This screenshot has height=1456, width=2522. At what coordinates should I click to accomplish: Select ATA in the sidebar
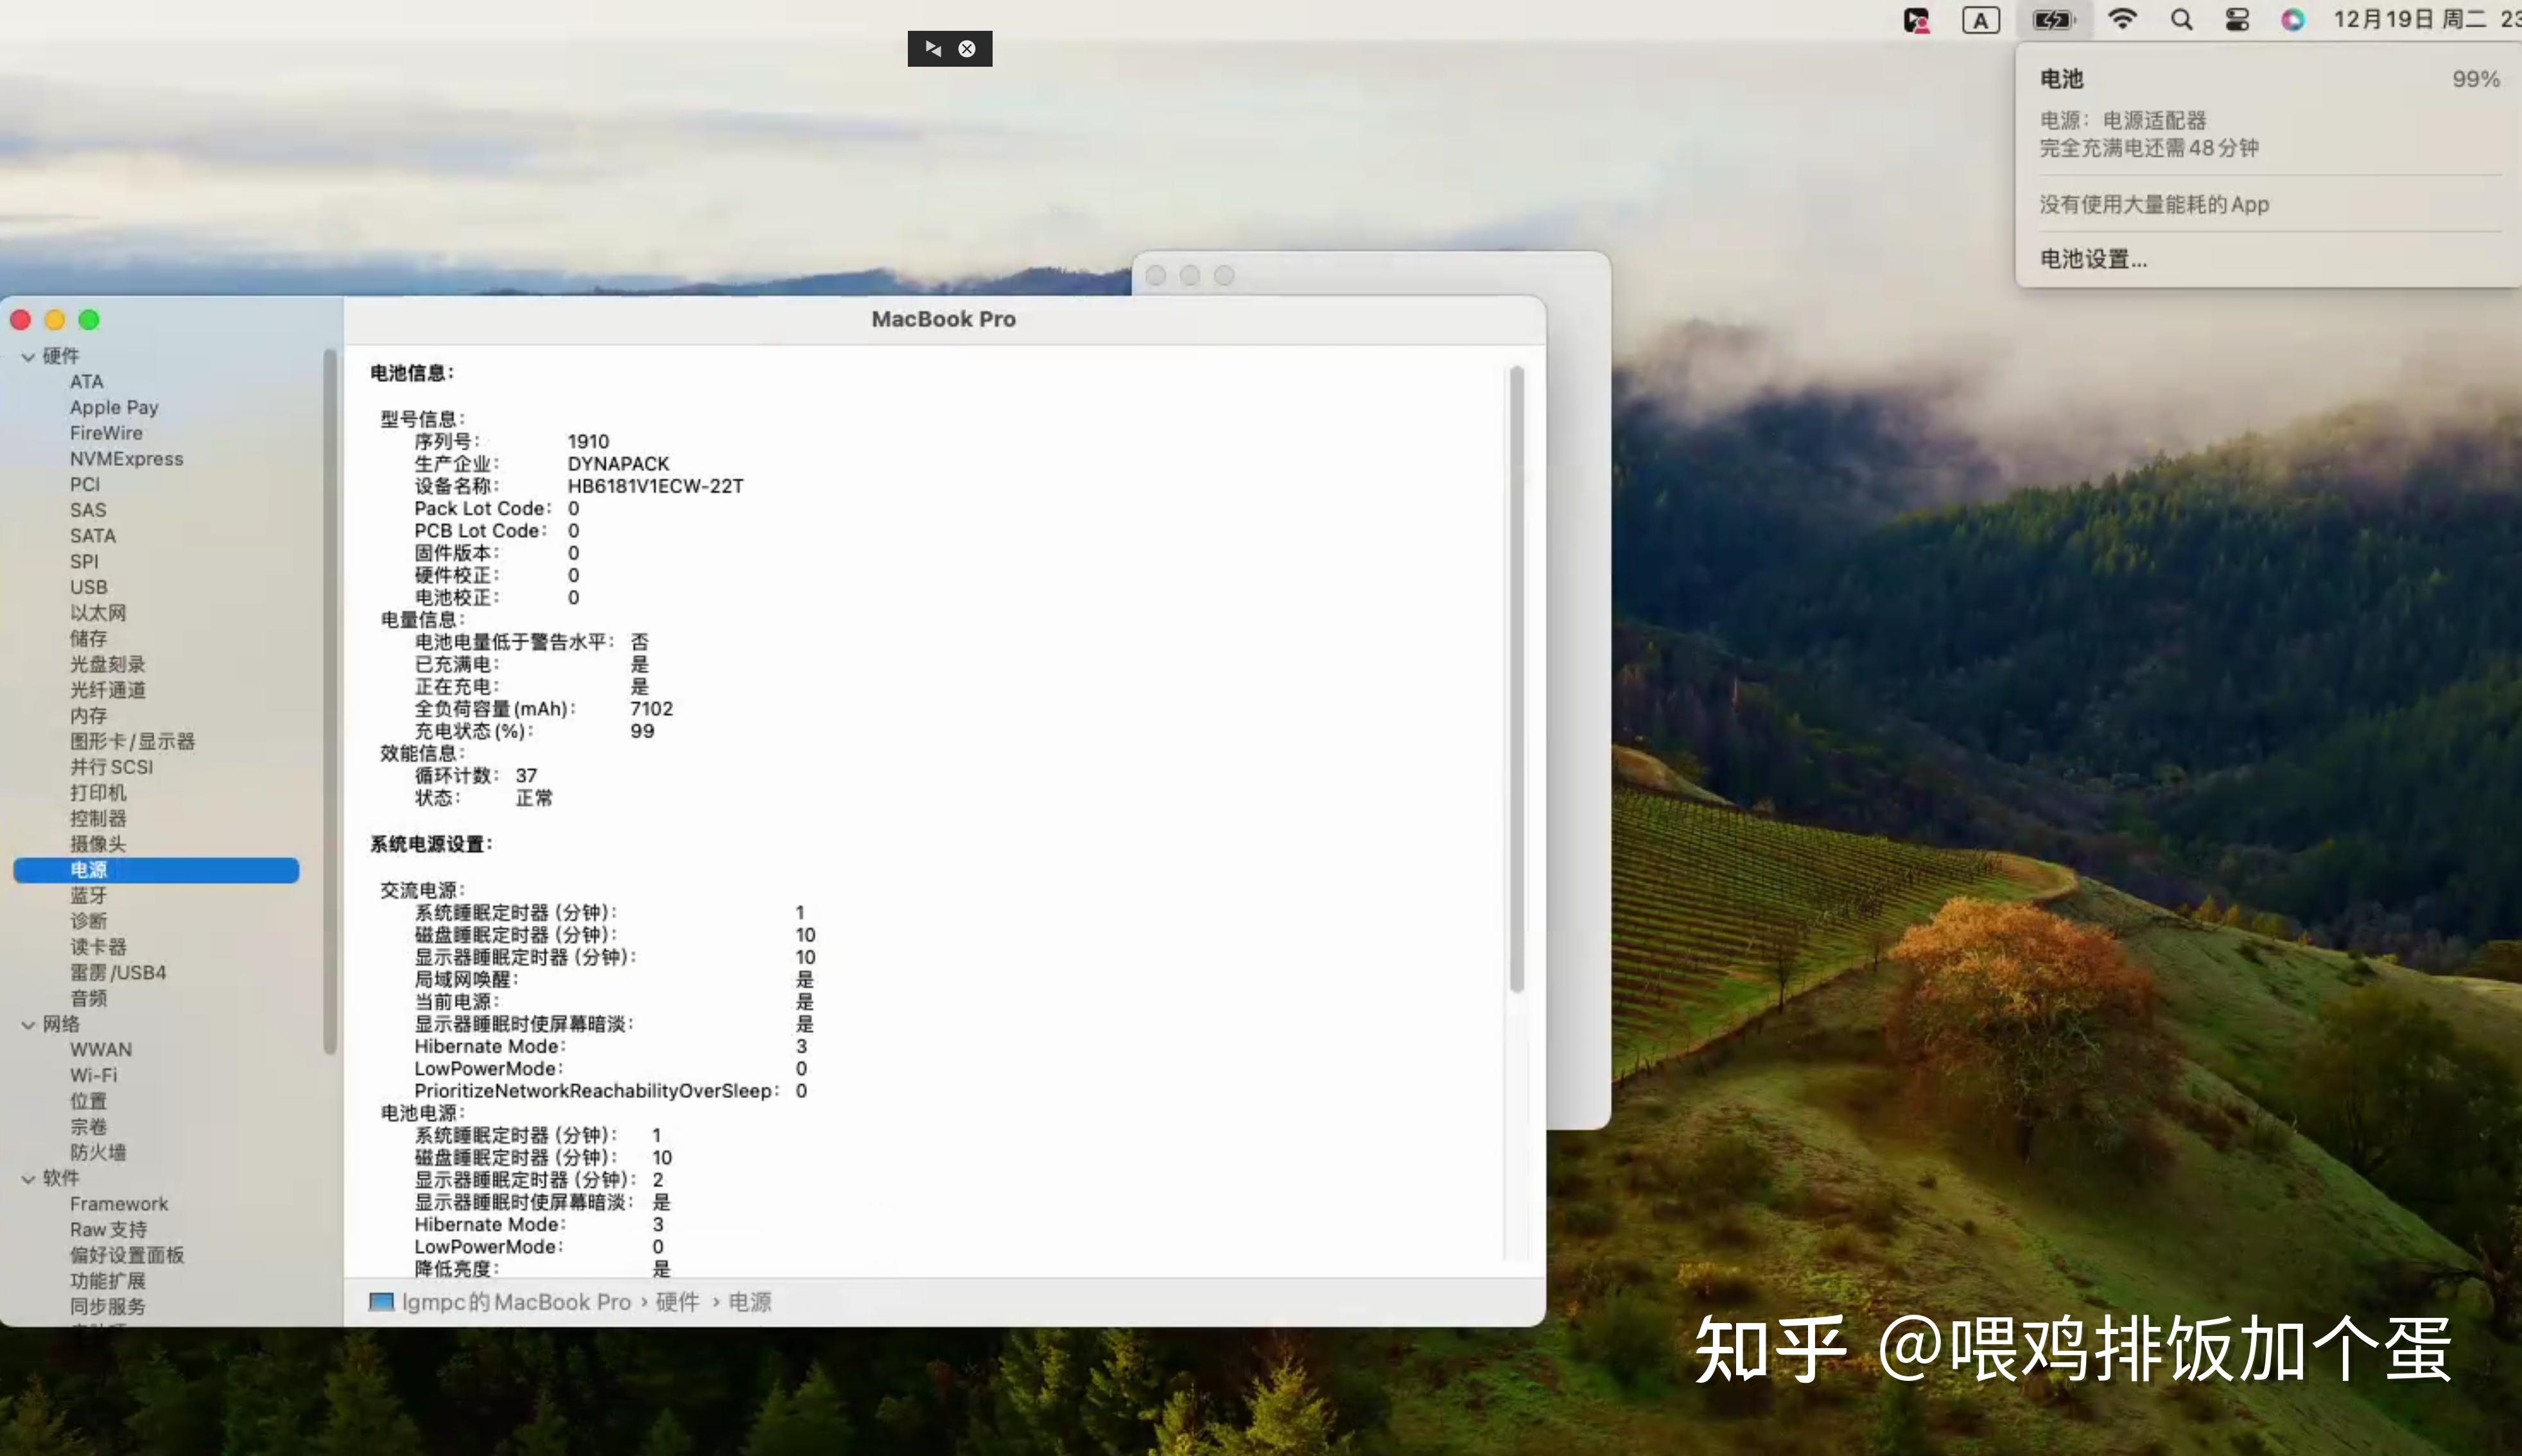pos(87,381)
